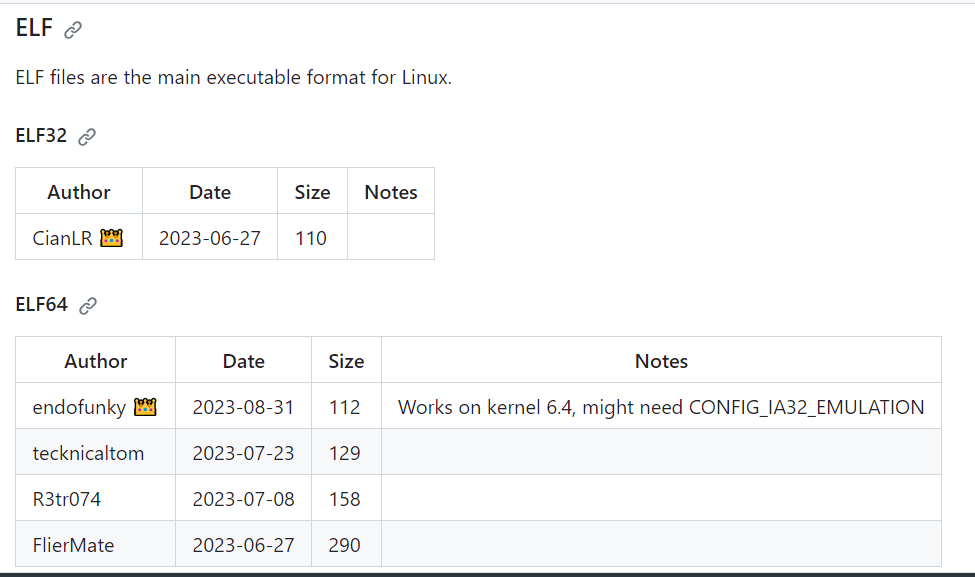975x577 pixels.
Task: Click the anchor link icon next to ELF64
Action: tap(88, 306)
